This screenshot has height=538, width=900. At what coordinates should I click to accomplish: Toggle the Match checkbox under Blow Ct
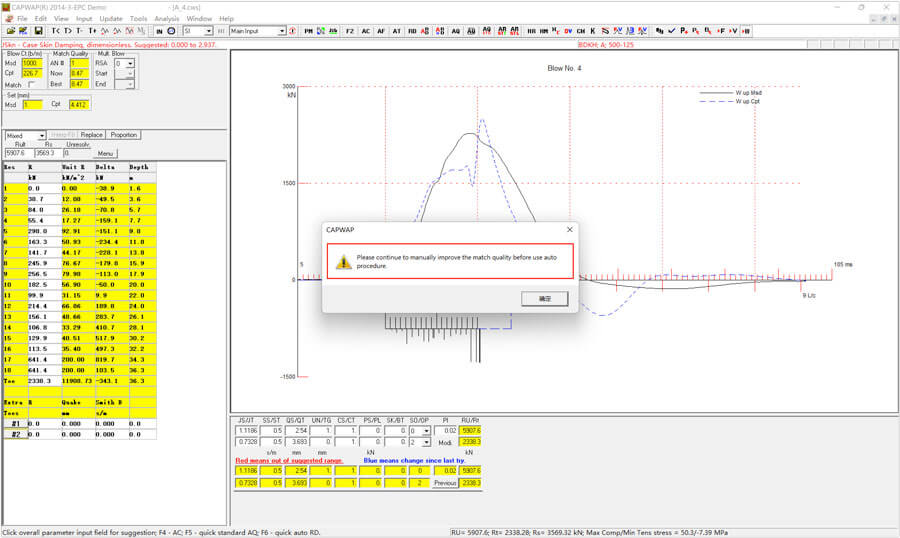point(32,84)
